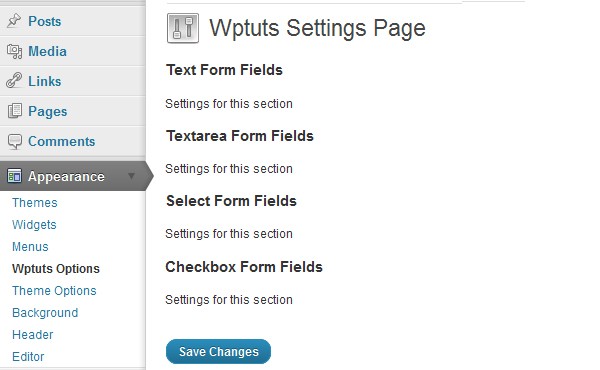The width and height of the screenshot is (600, 370).
Task: Open the Posts menu
Action: click(44, 21)
